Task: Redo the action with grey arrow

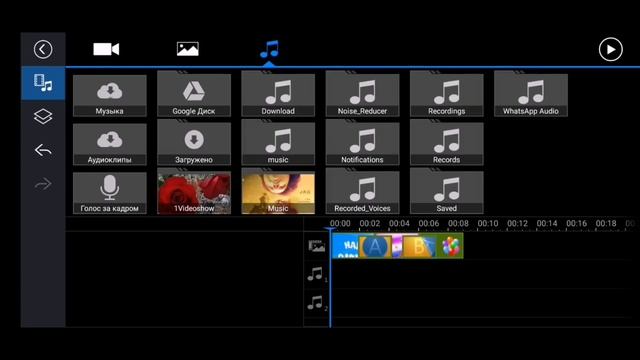Action: 43,184
